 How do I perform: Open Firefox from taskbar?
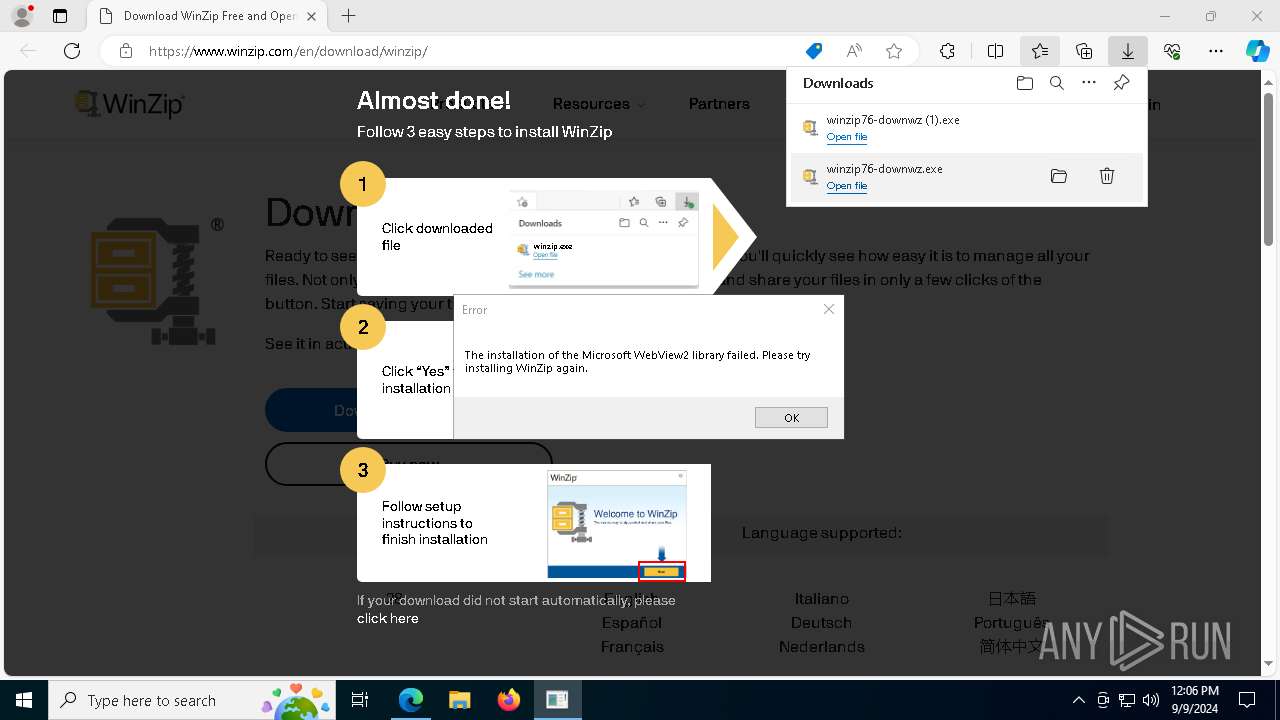coord(509,700)
